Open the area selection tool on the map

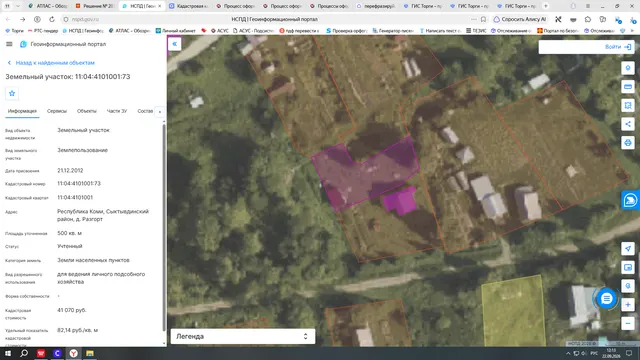(628, 105)
